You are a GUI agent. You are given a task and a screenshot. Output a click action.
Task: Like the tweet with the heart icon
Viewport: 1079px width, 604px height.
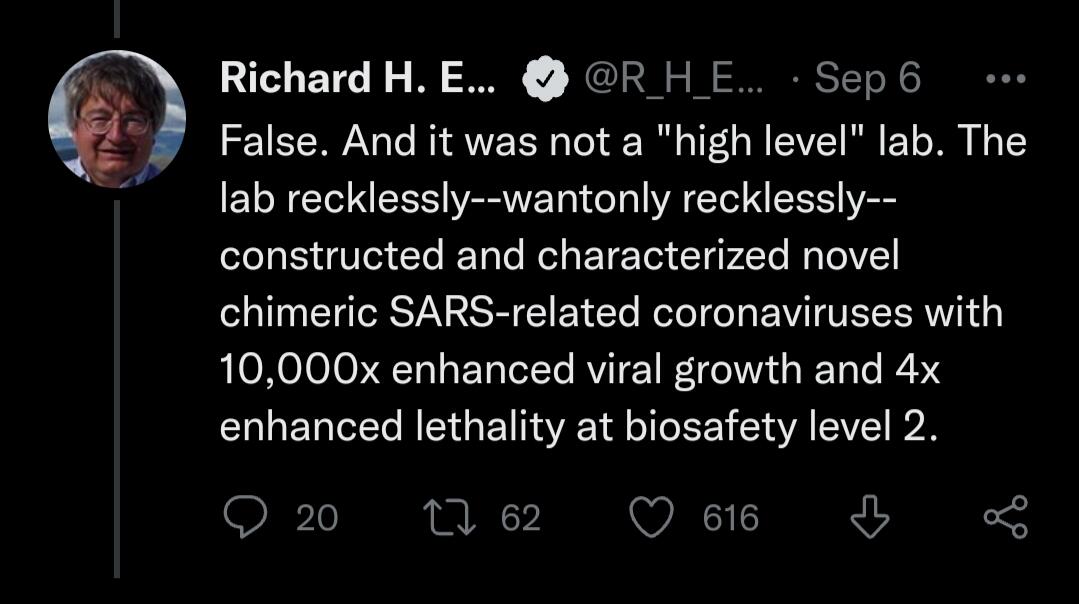[x=657, y=517]
